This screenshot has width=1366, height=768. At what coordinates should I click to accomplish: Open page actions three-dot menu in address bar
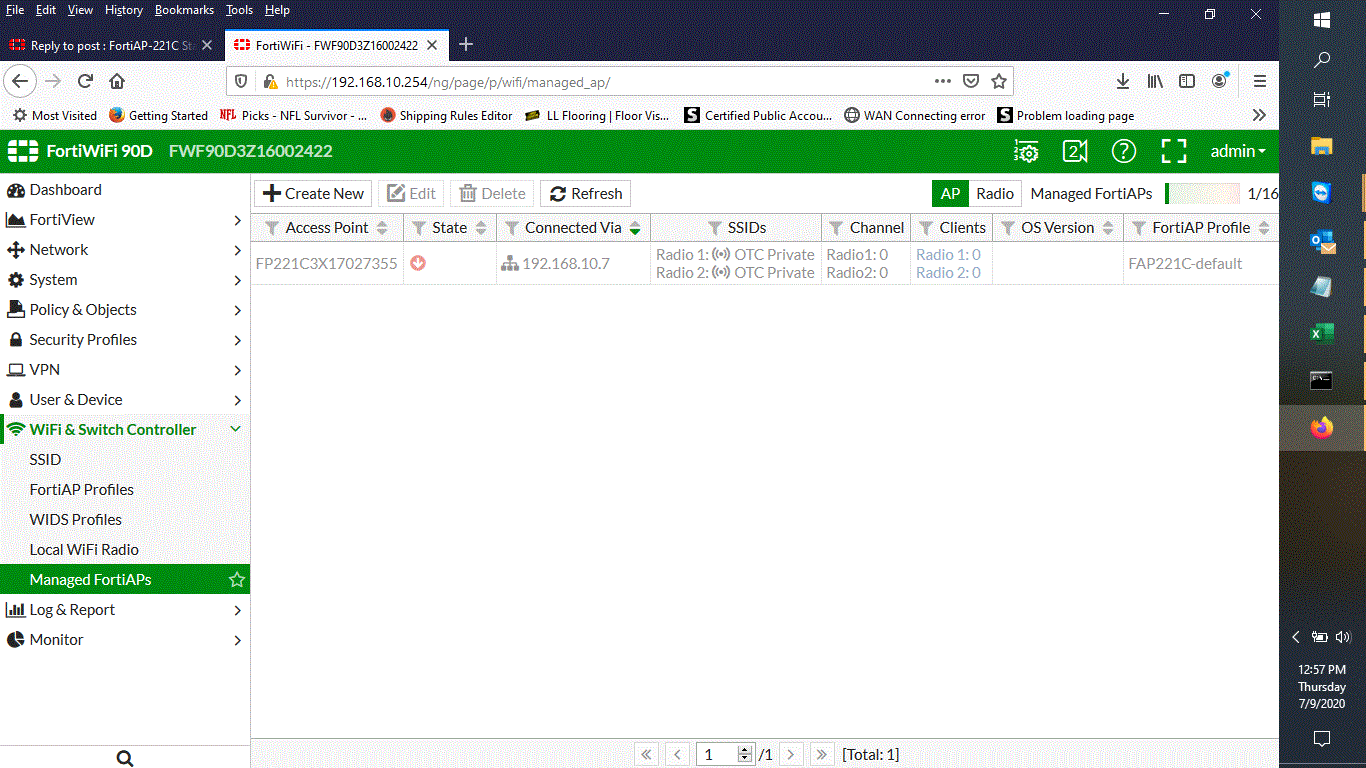point(943,81)
